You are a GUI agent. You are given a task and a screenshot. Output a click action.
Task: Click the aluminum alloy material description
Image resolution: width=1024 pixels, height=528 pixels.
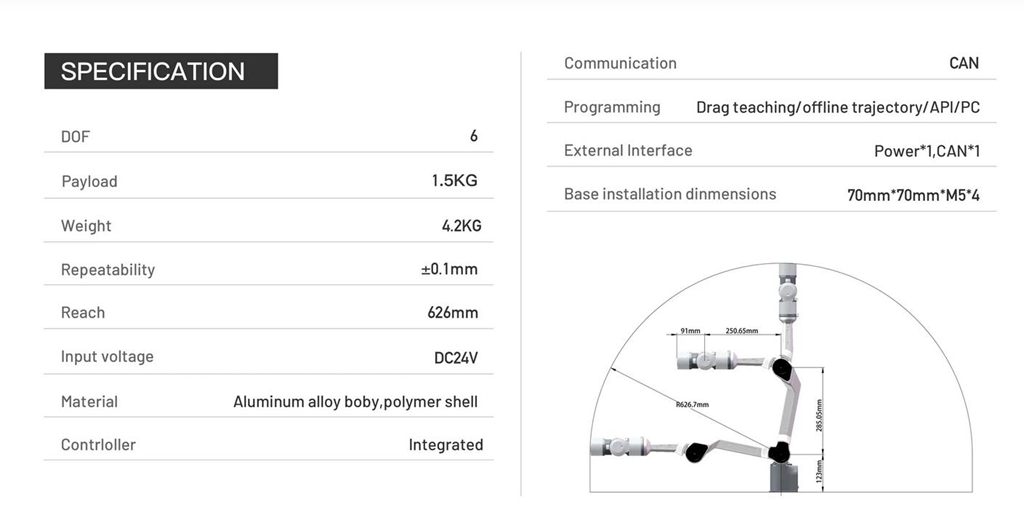click(x=355, y=402)
